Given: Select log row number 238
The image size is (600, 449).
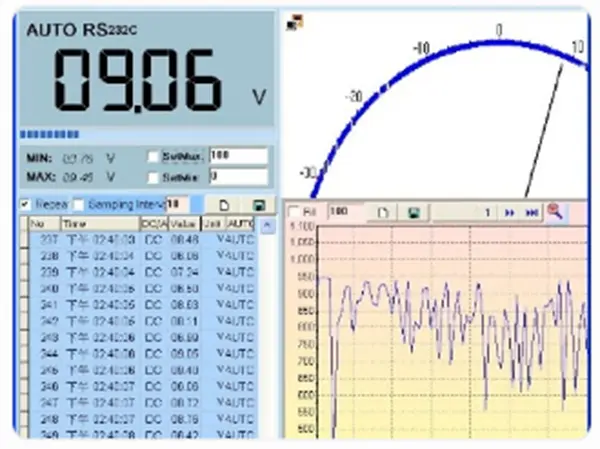Looking at the screenshot, I should 142,256.
